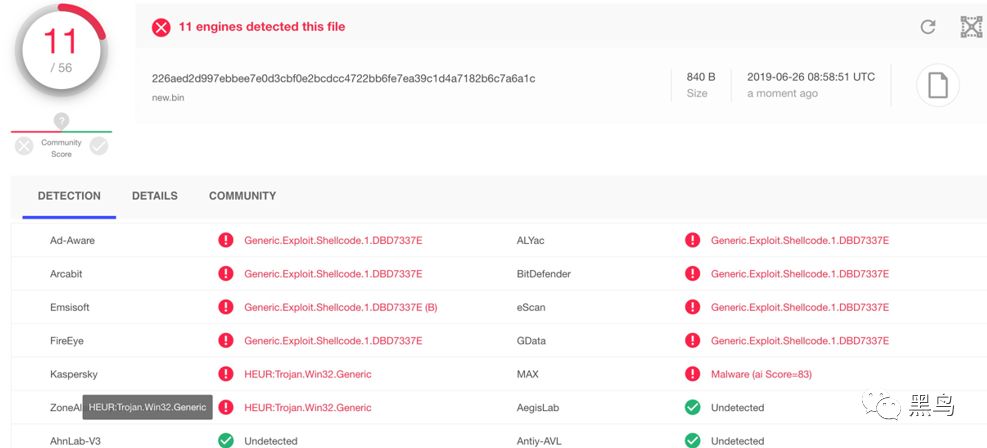Click the BitDefender engine detection result
The width and height of the screenshot is (987, 448).
(x=799, y=274)
